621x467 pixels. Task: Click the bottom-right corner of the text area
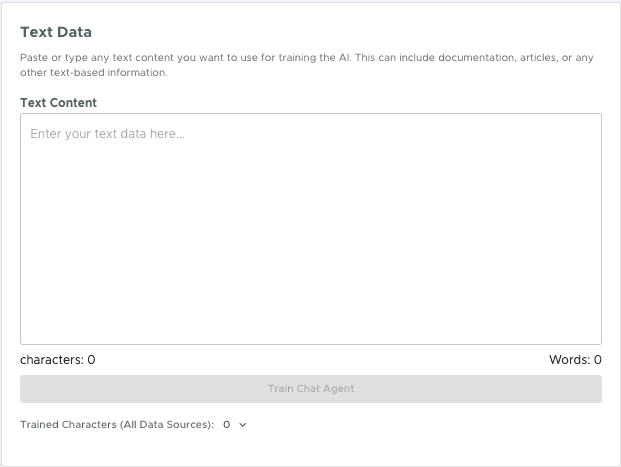click(596, 340)
